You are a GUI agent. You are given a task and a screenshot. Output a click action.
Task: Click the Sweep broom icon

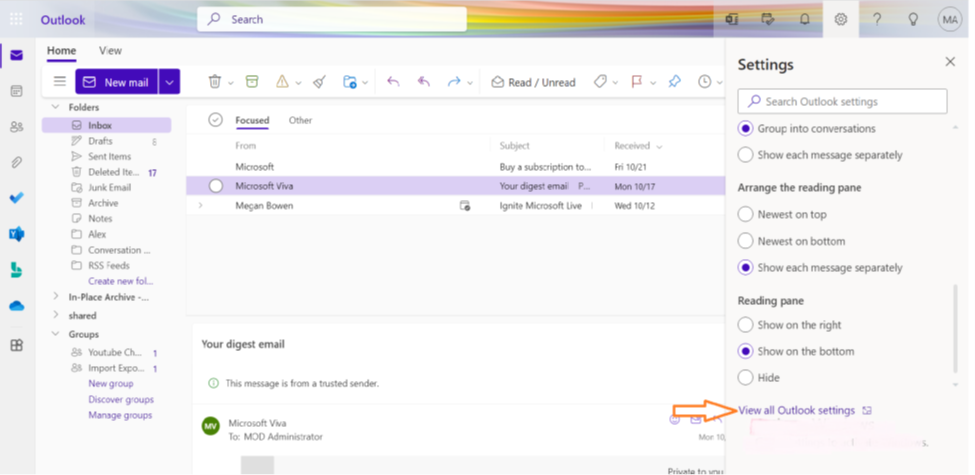320,81
